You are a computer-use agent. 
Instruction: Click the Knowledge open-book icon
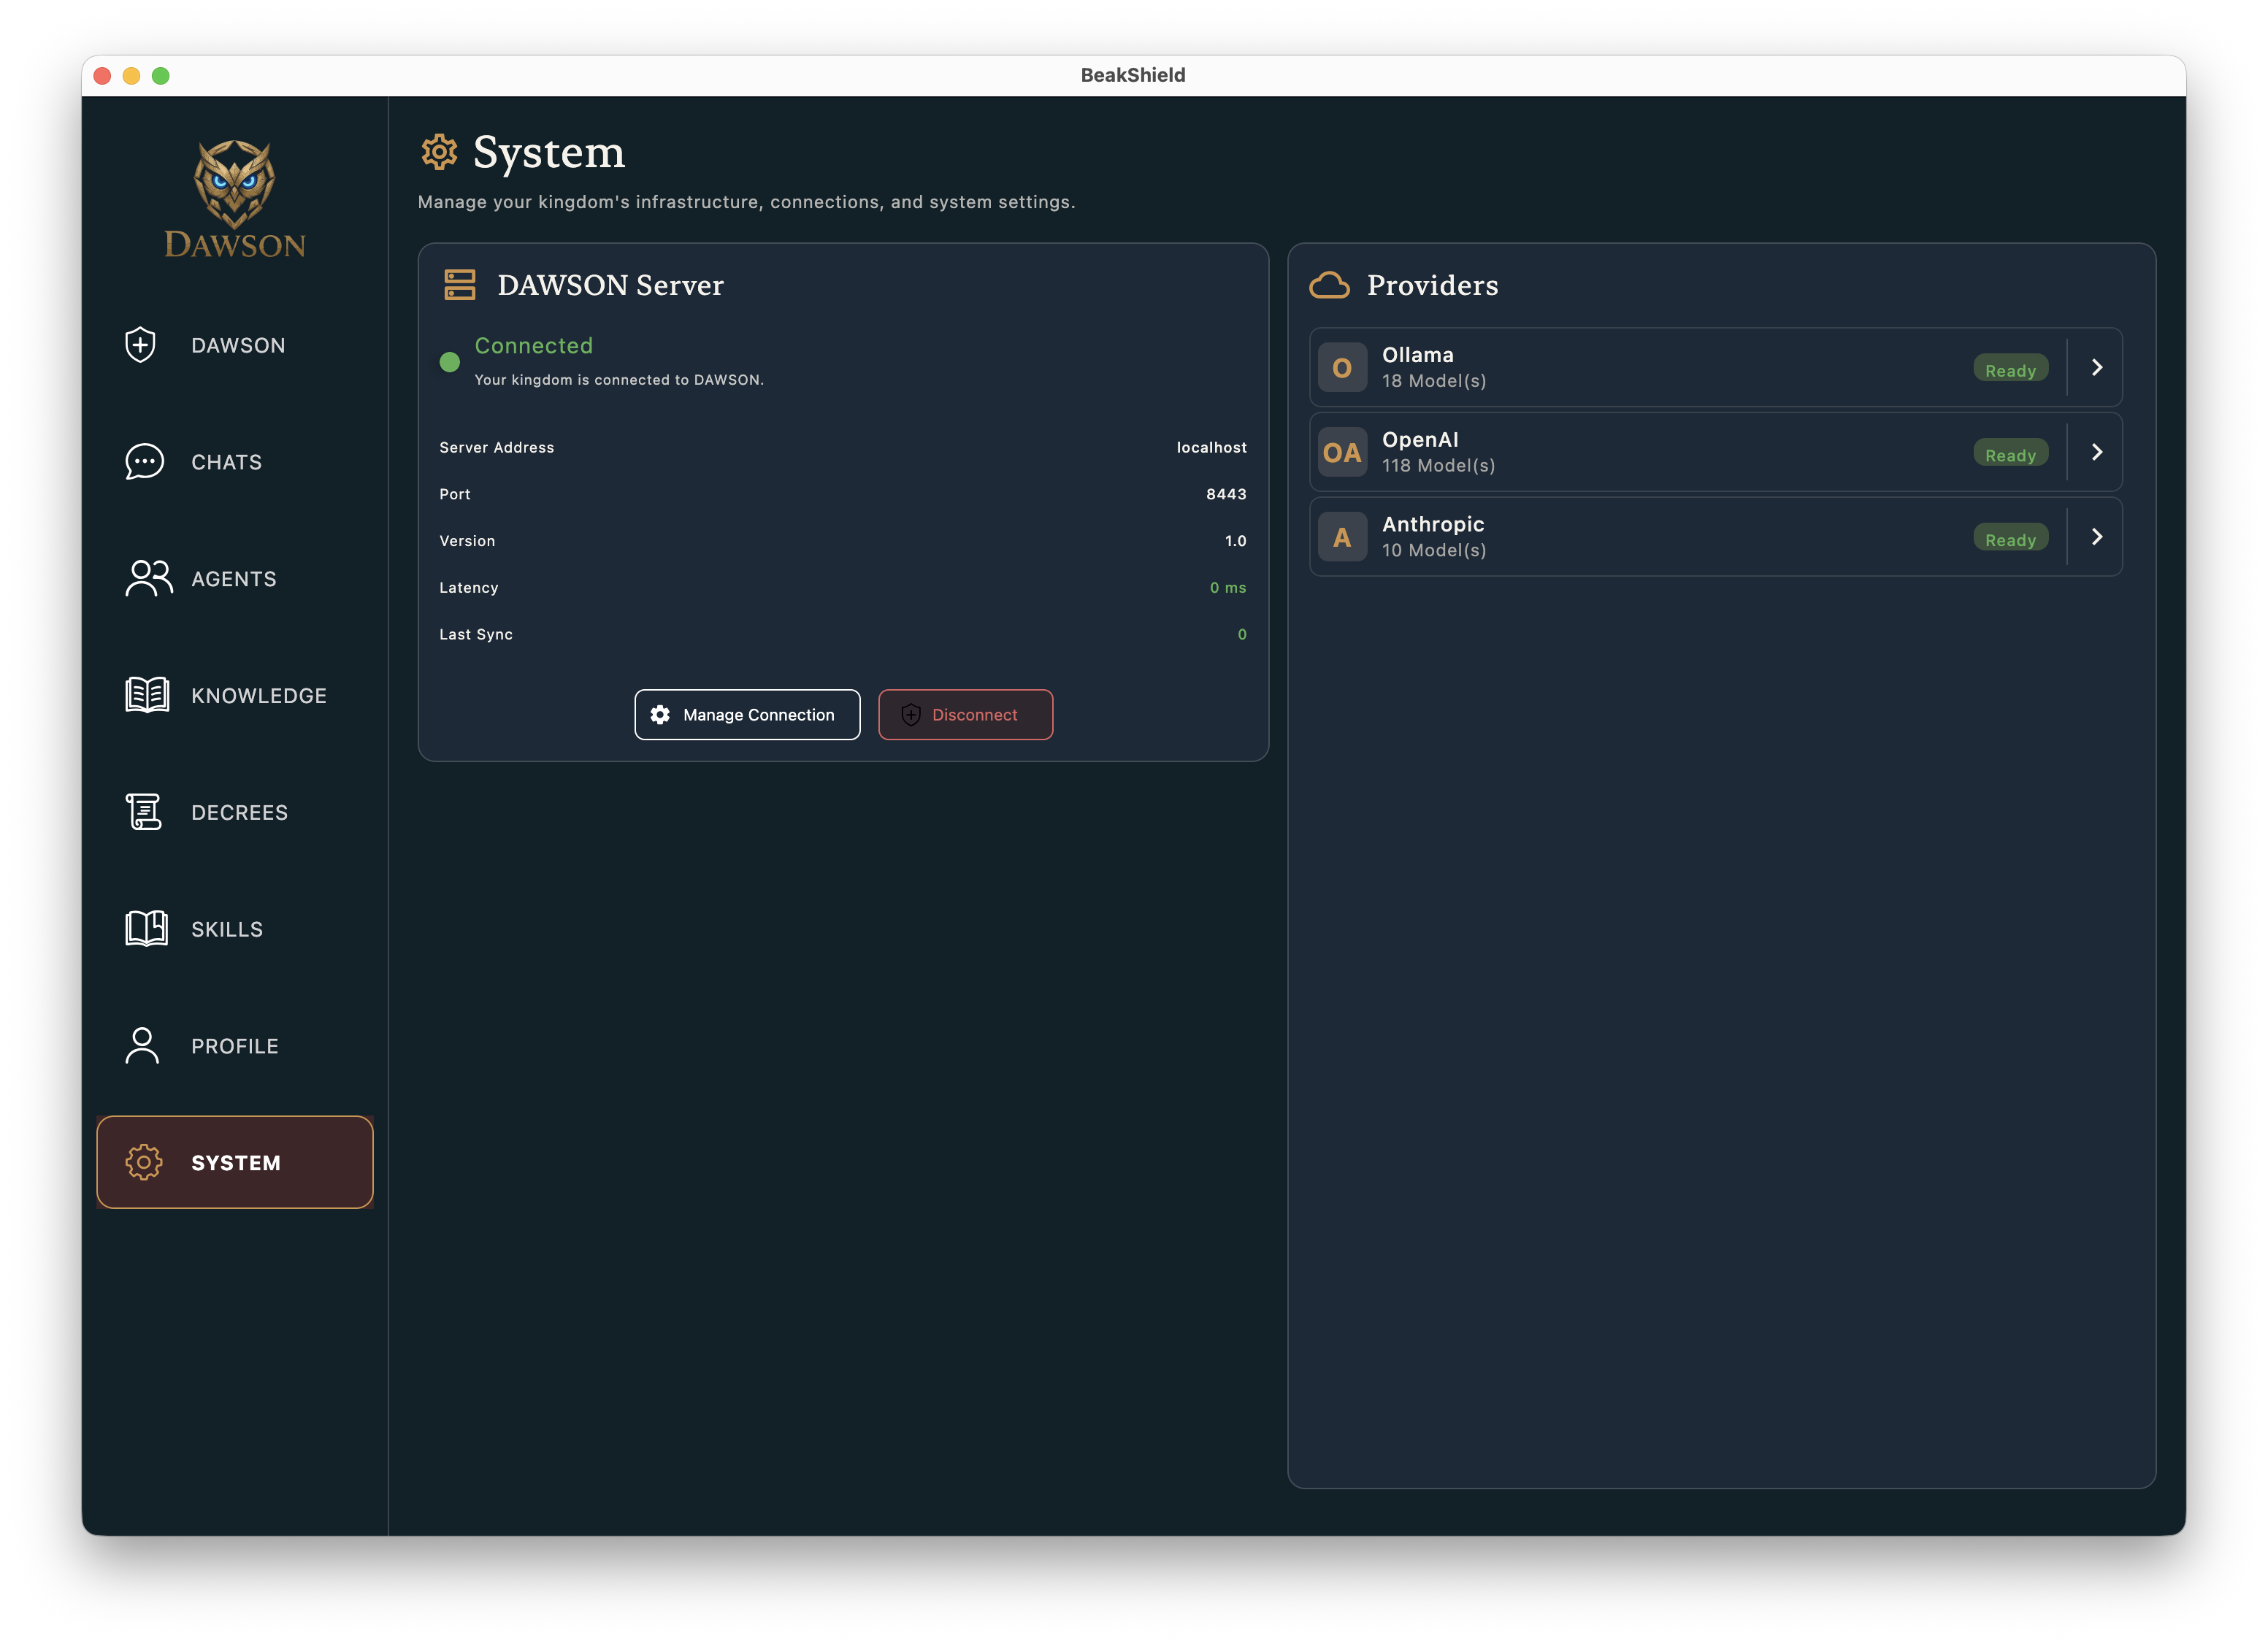point(147,695)
